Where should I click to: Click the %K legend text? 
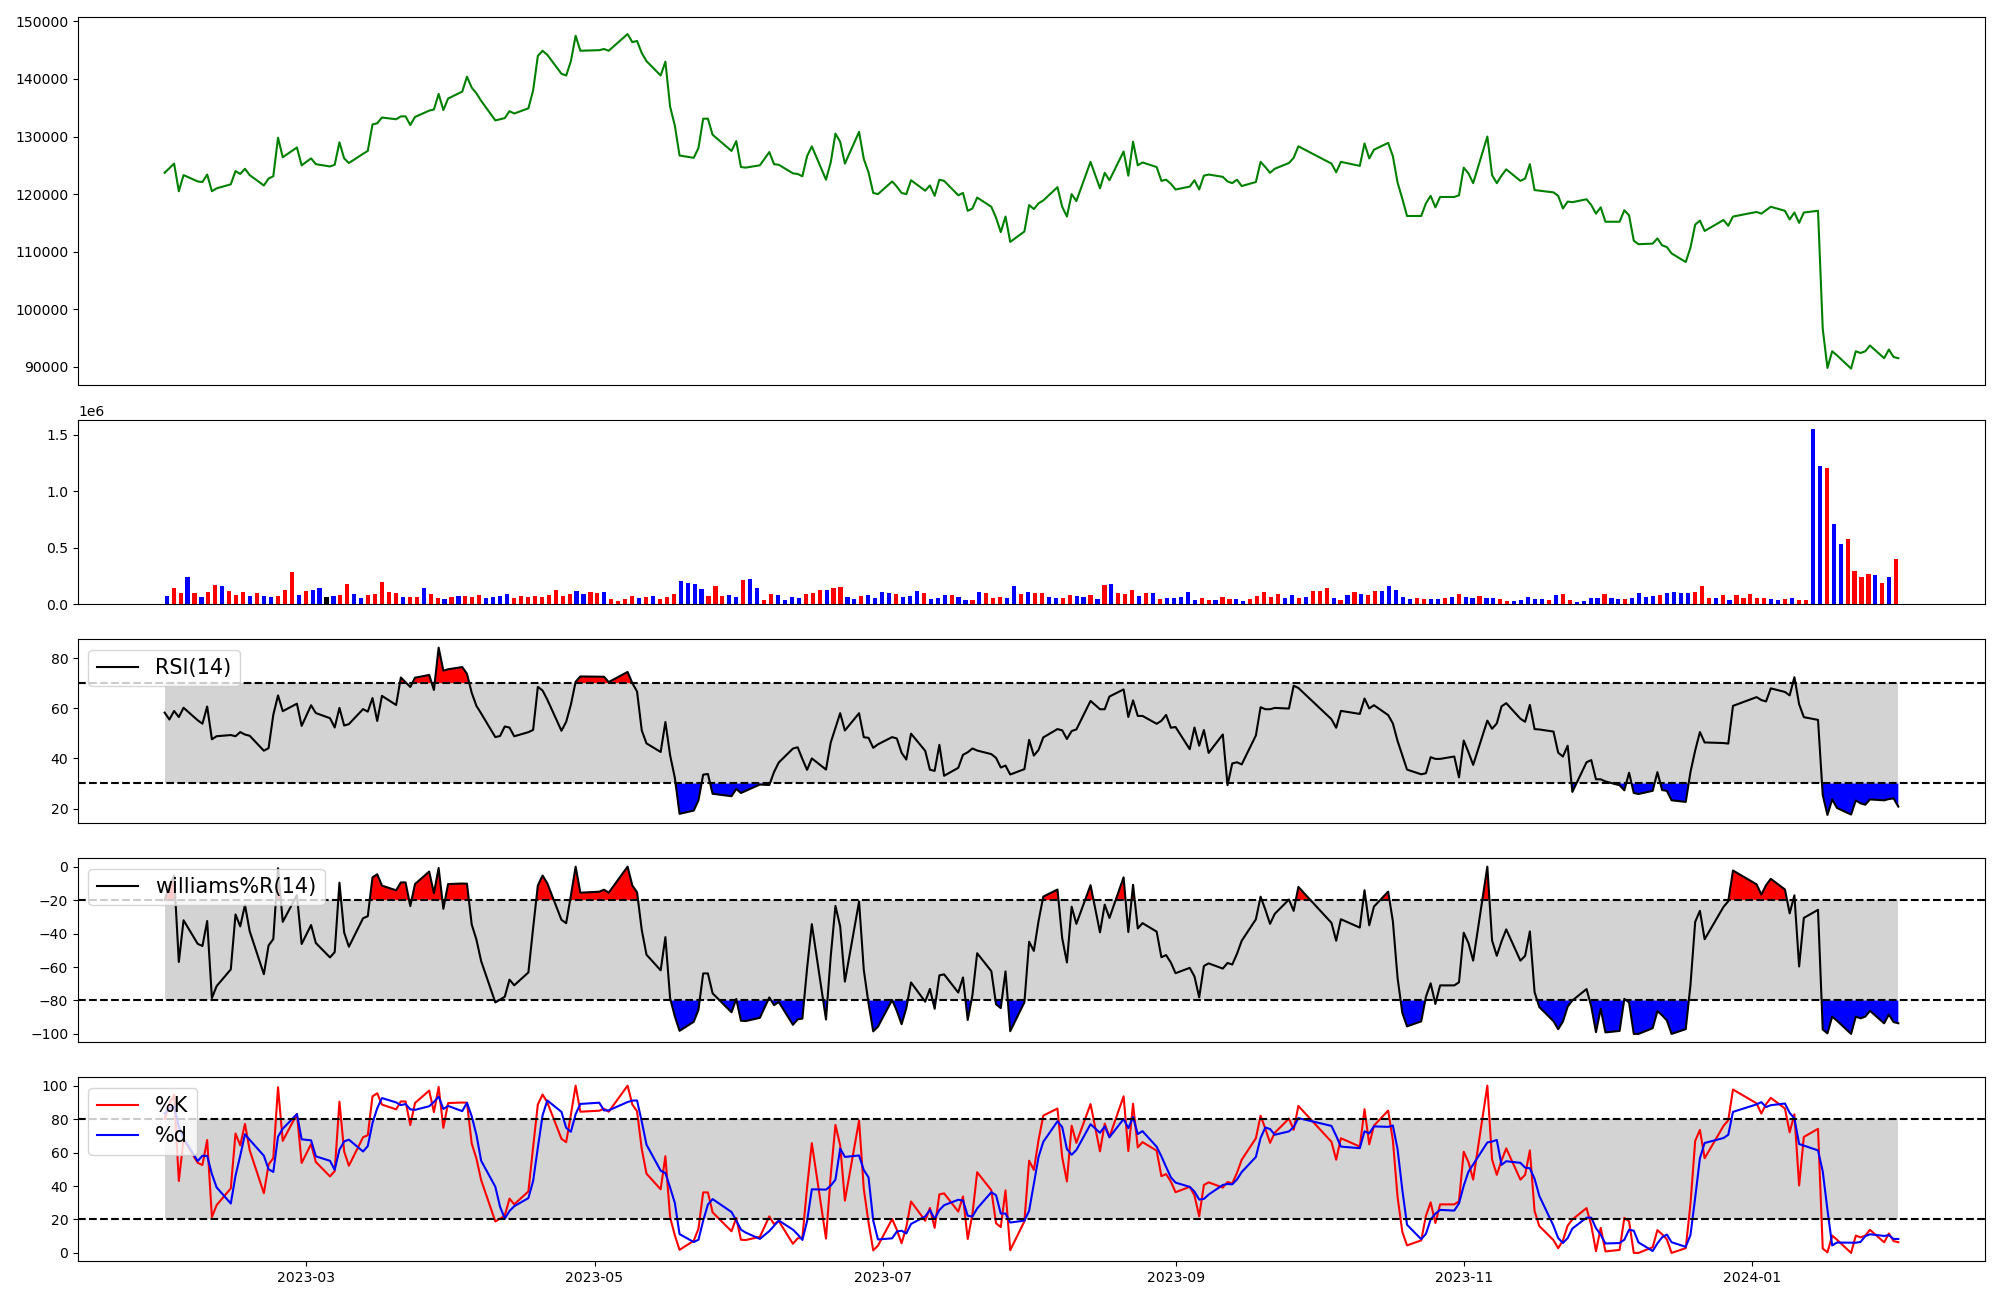click(170, 1105)
